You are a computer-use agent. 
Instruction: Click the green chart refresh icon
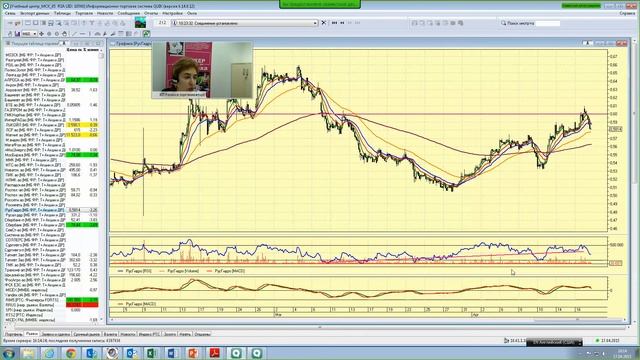(x=147, y=34)
